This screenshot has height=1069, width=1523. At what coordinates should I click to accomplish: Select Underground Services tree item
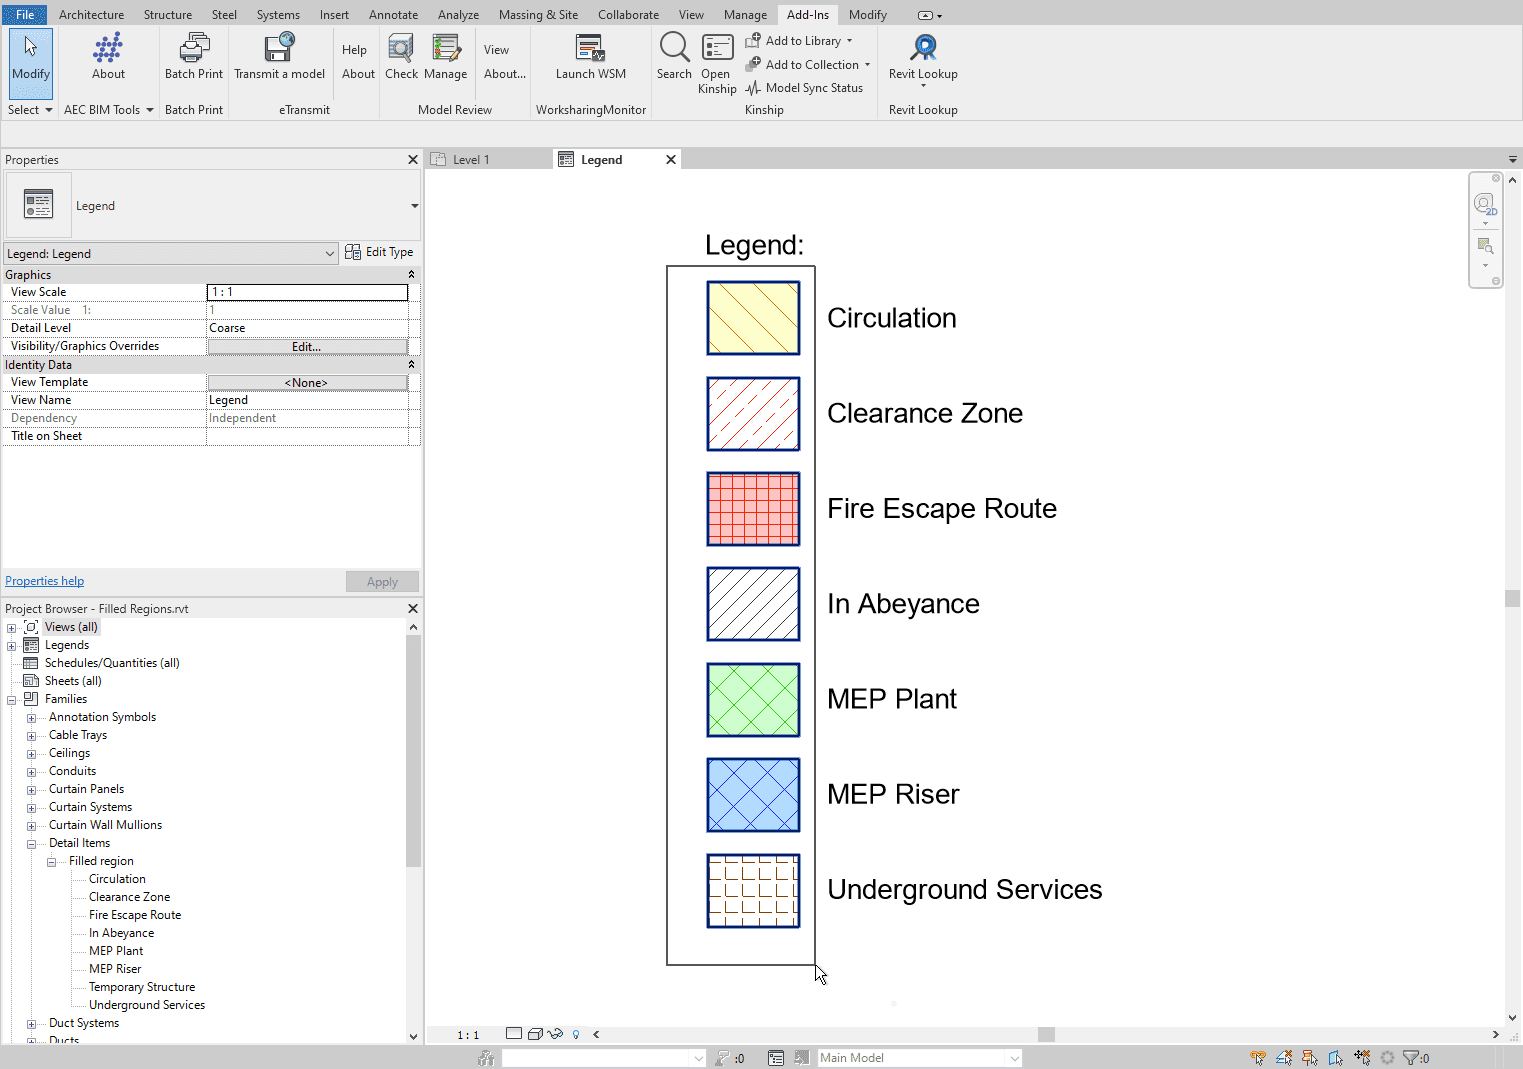click(147, 1005)
